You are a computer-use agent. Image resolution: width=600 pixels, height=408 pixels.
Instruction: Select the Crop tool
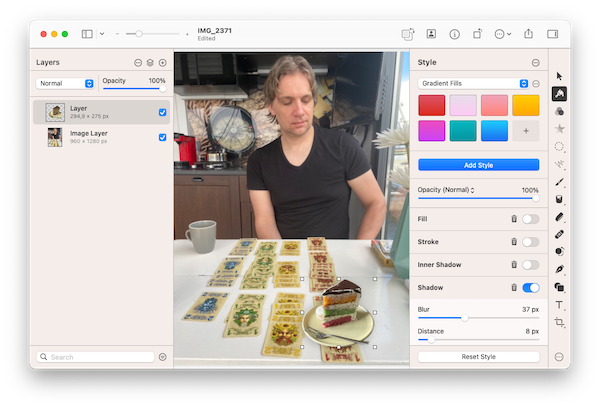(x=559, y=322)
